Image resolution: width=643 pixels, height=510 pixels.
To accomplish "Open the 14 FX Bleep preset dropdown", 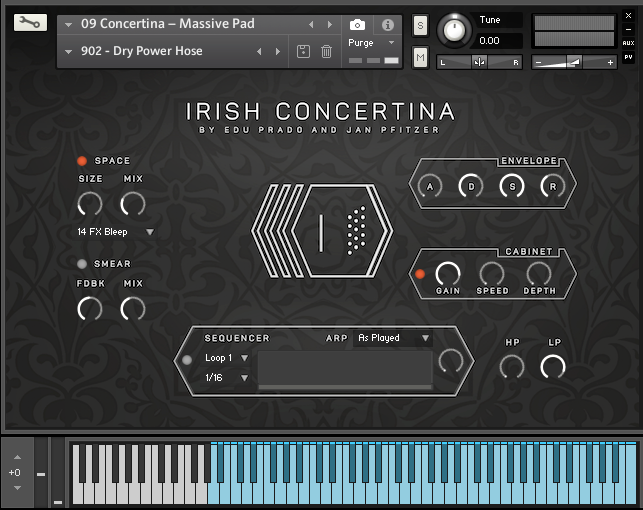I will [116, 232].
